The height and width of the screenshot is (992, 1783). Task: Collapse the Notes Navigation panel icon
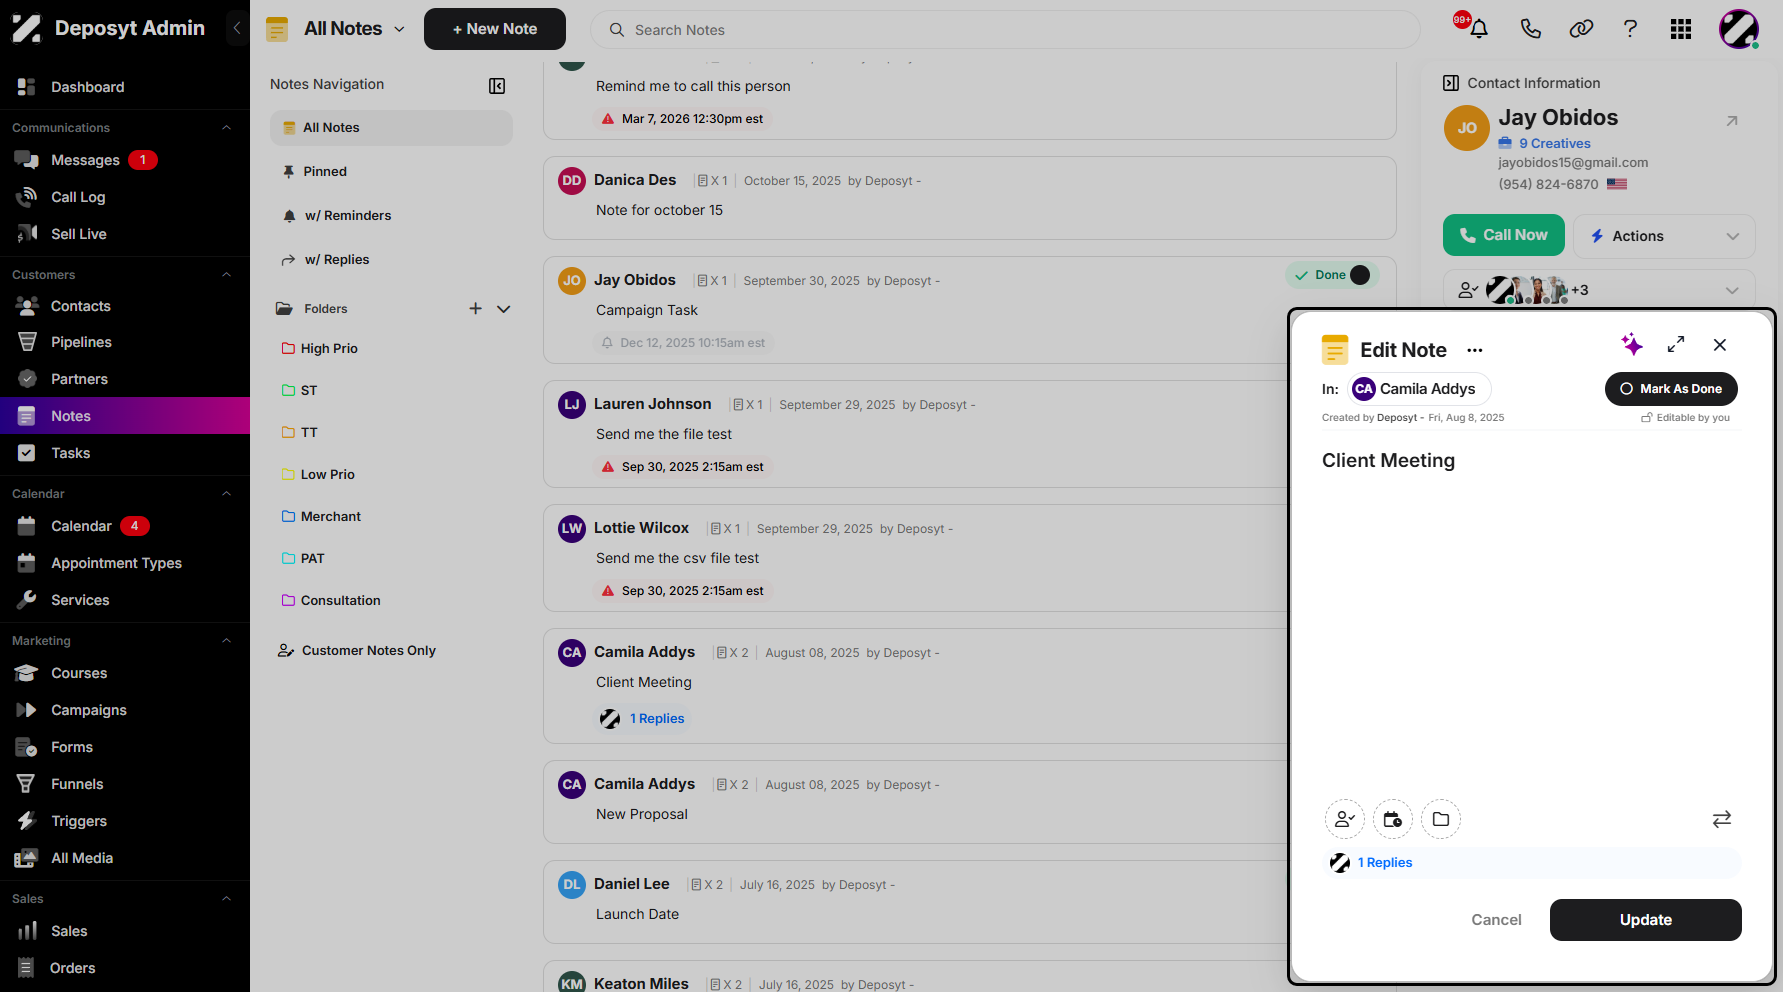pyautogui.click(x=497, y=86)
